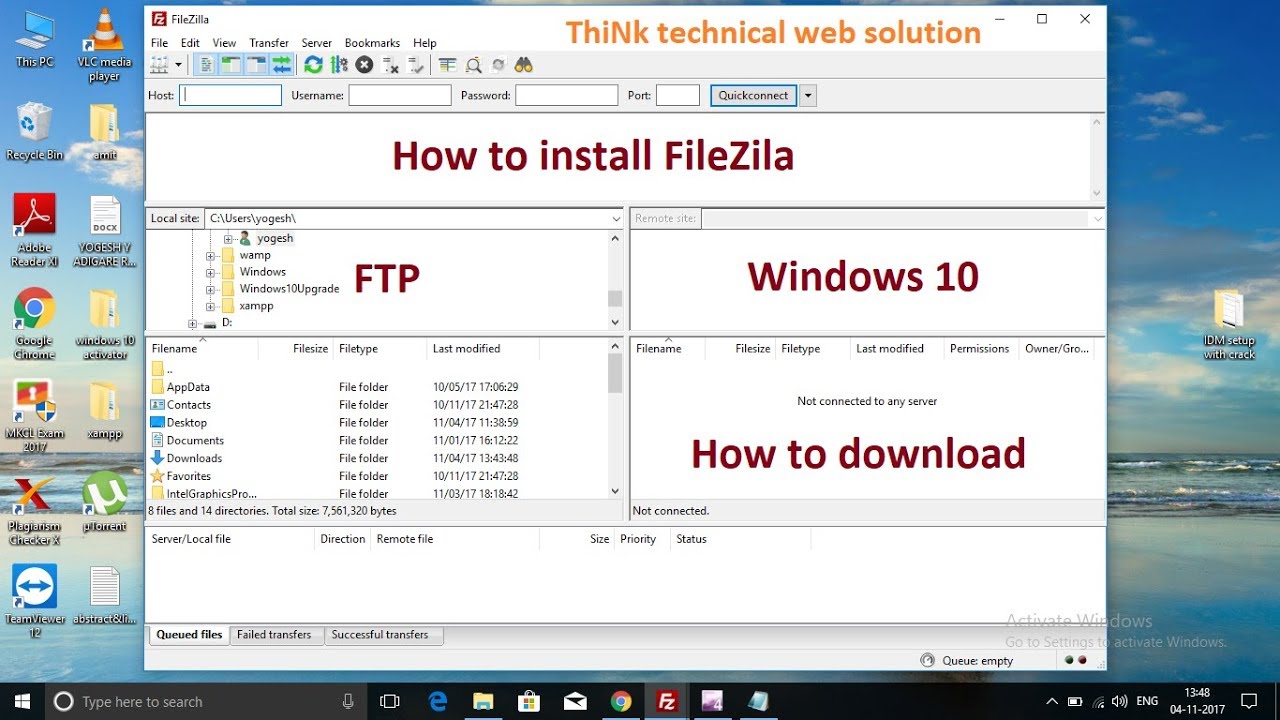Select the parent directory '..' row
The image size is (1280, 720).
point(377,369)
